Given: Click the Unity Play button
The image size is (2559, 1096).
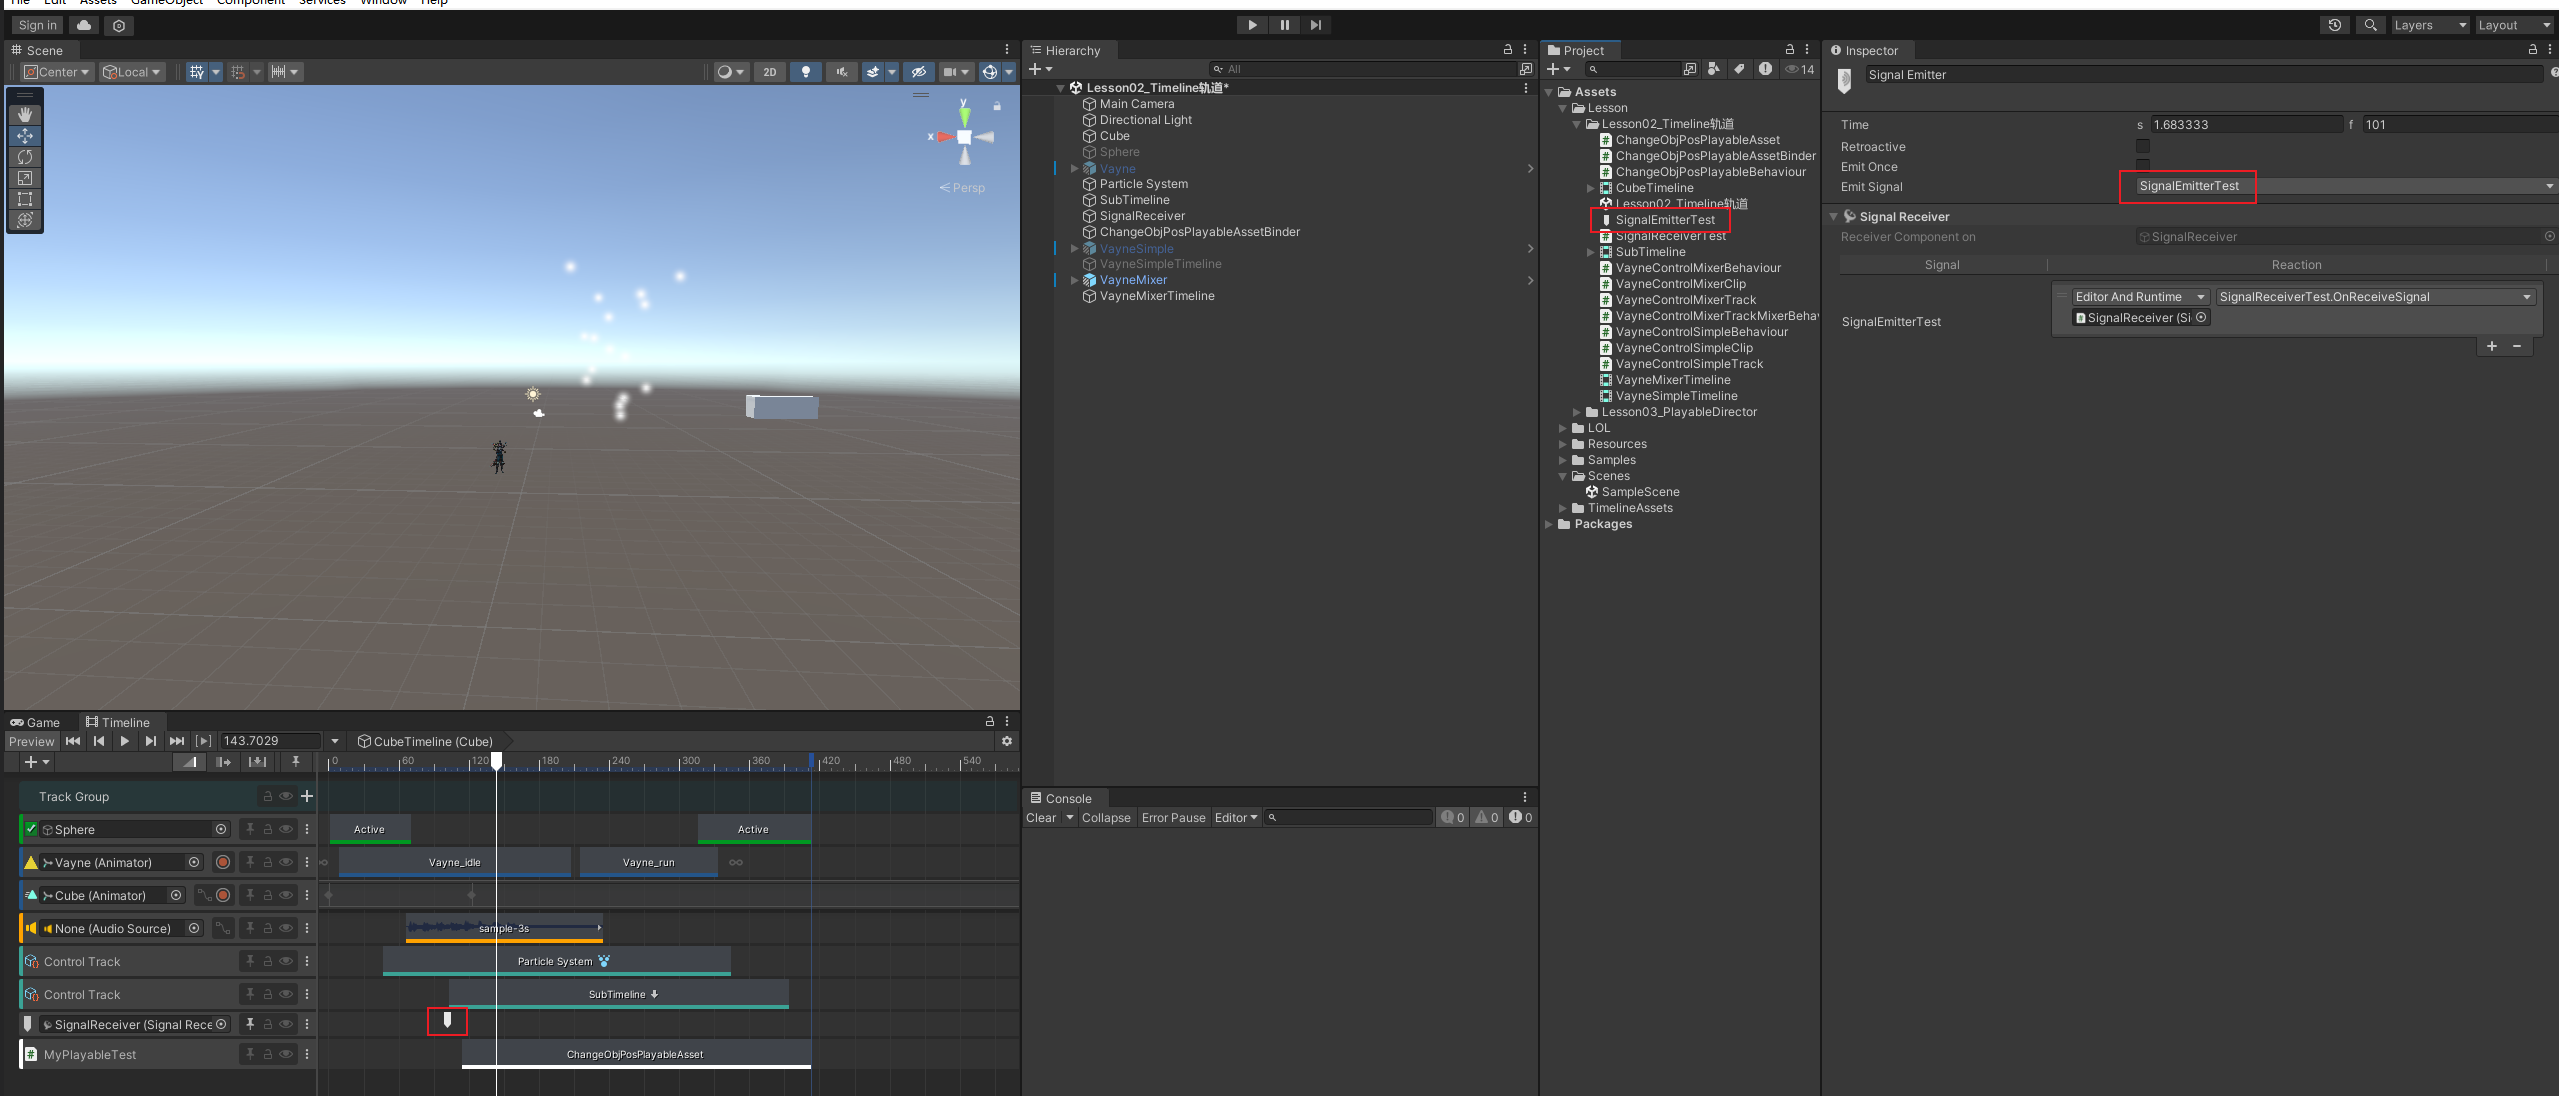Looking at the screenshot, I should tap(1251, 25).
